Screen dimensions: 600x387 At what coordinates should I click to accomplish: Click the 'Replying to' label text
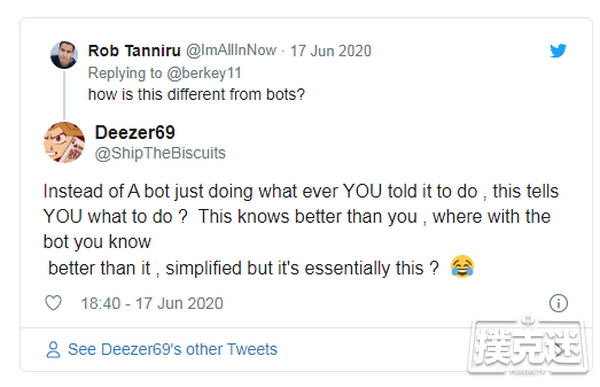pos(125,73)
